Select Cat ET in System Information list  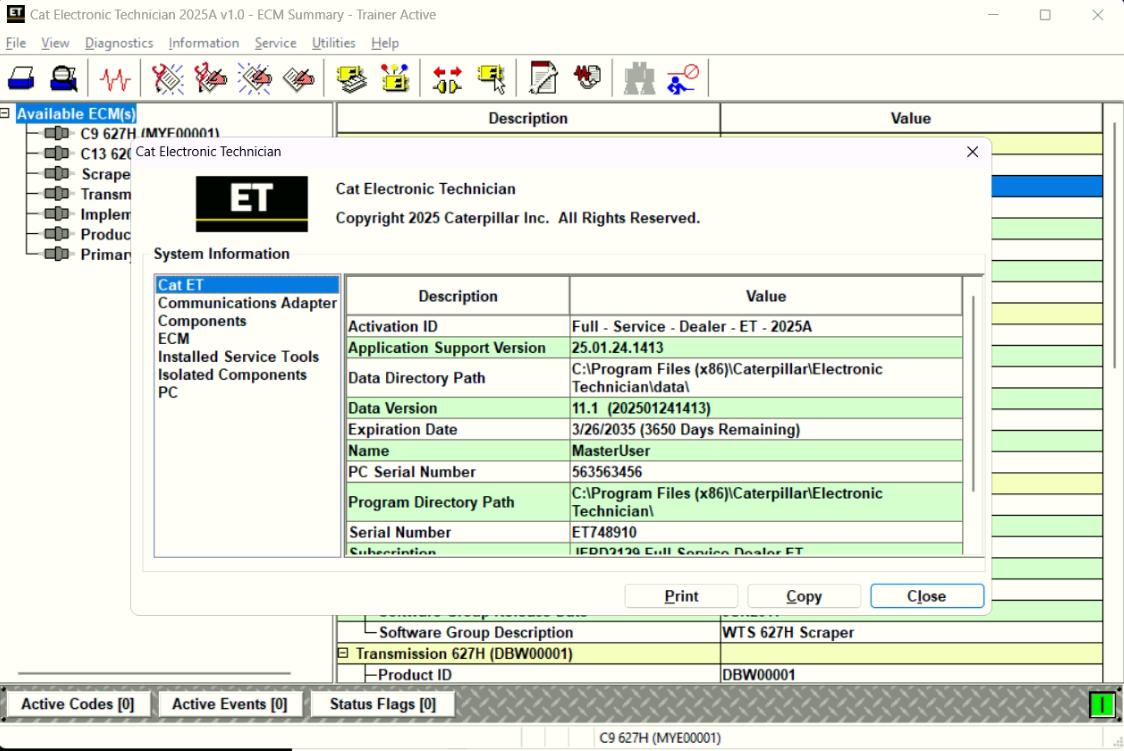(247, 285)
